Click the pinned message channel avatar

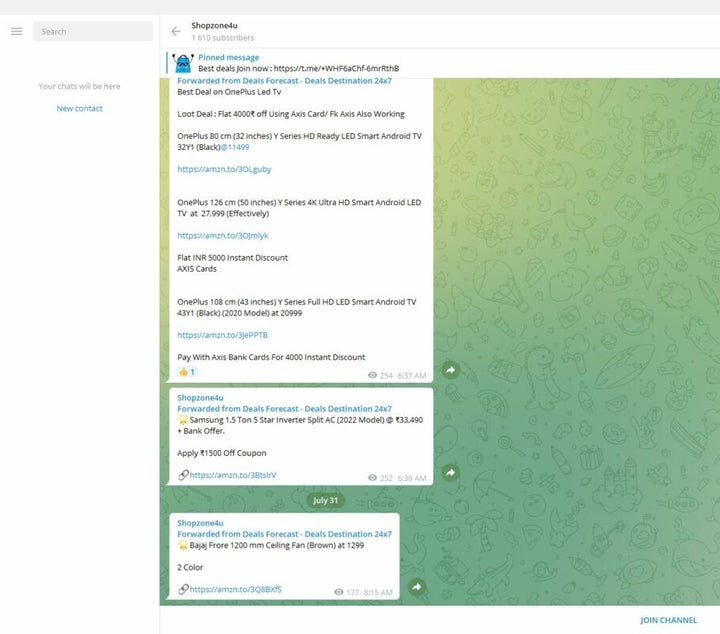pyautogui.click(x=182, y=62)
